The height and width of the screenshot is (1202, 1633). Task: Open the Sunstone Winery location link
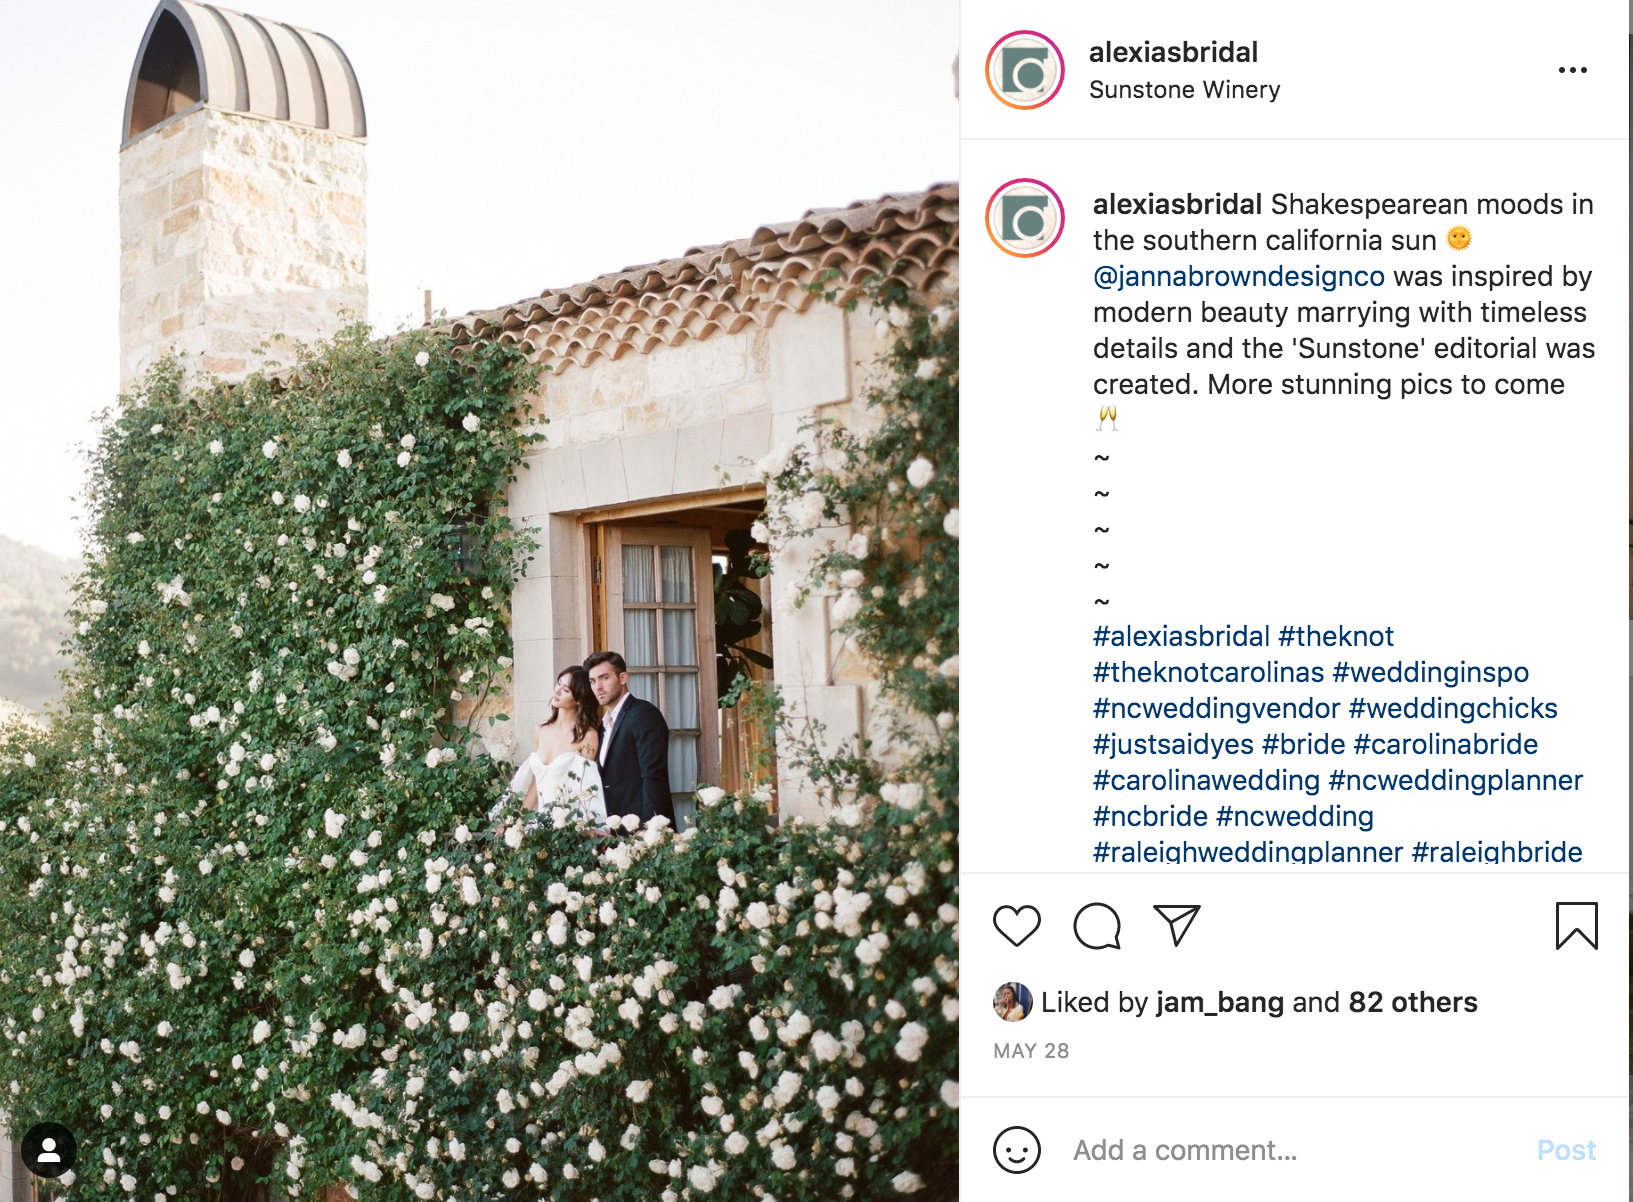coord(1184,90)
